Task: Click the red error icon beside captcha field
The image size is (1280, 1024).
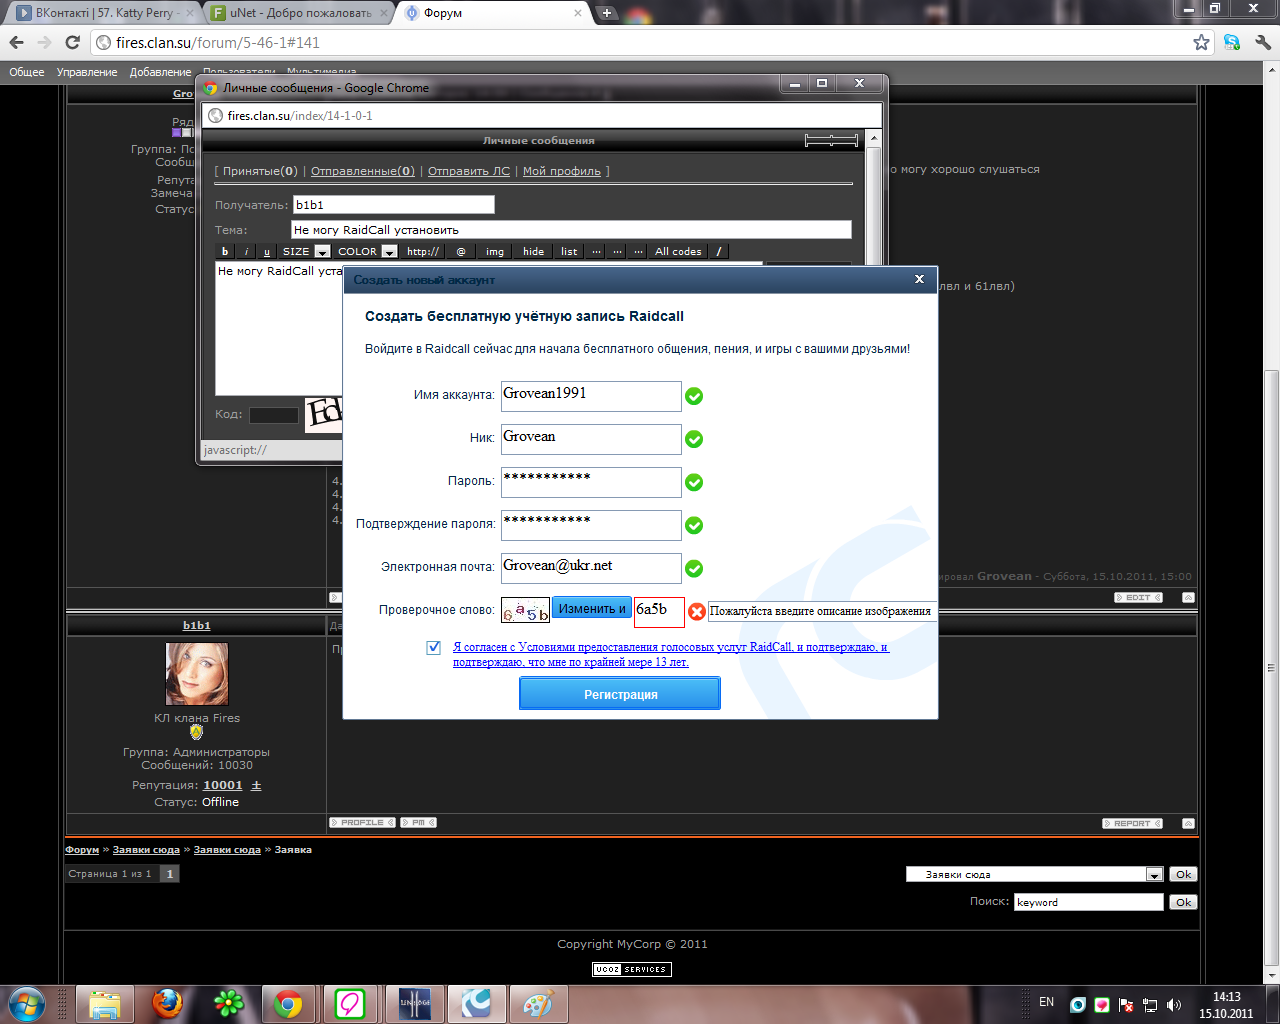Action: tap(697, 612)
